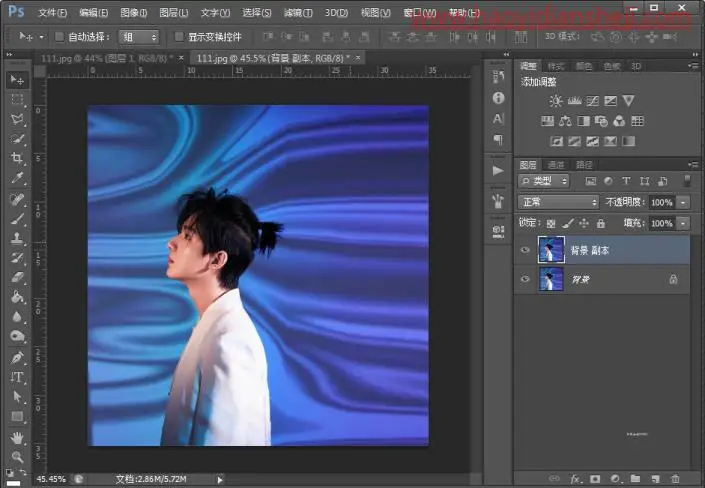Open the Adjustments panel flyout menu
This screenshot has width=705, height=488.
pos(693,66)
